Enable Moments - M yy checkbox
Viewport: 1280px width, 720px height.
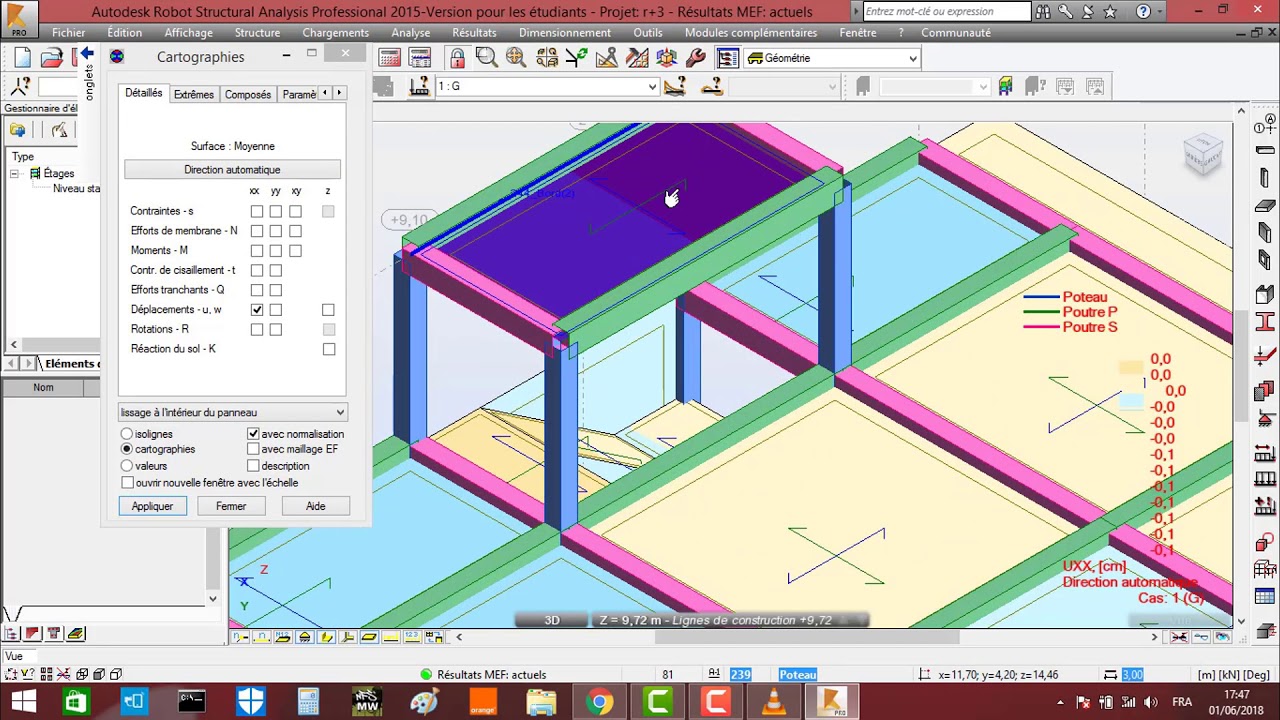pyautogui.click(x=276, y=251)
